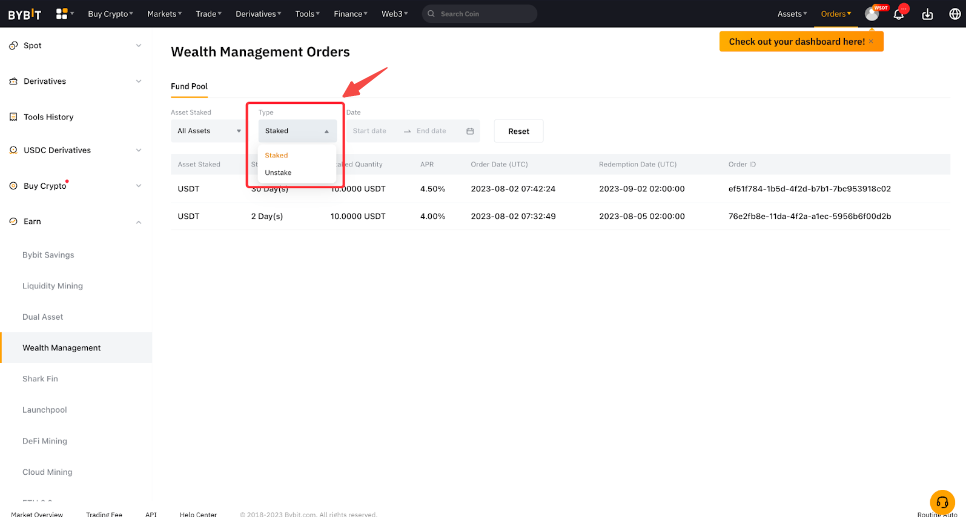
Task: Click the Buy Crypto sidebar icon
Action: 13,186
